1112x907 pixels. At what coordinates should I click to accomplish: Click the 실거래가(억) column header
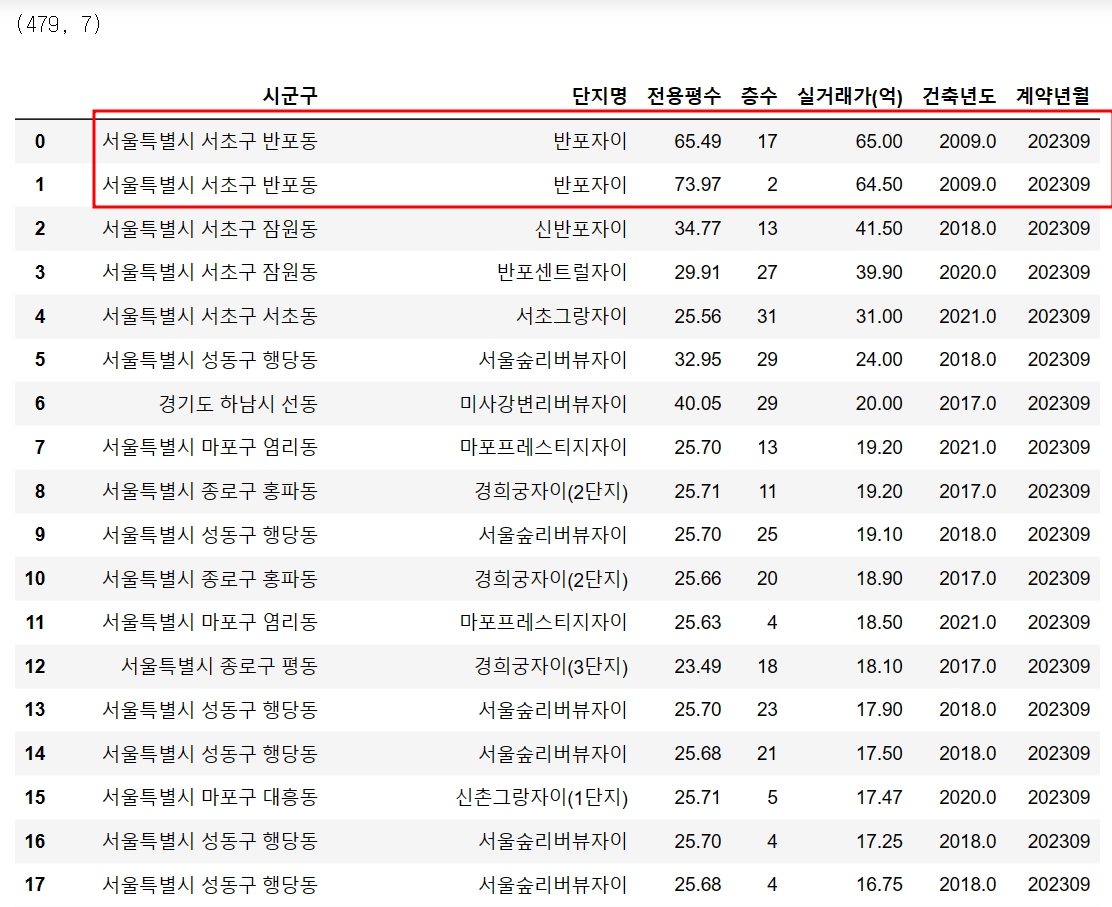850,96
